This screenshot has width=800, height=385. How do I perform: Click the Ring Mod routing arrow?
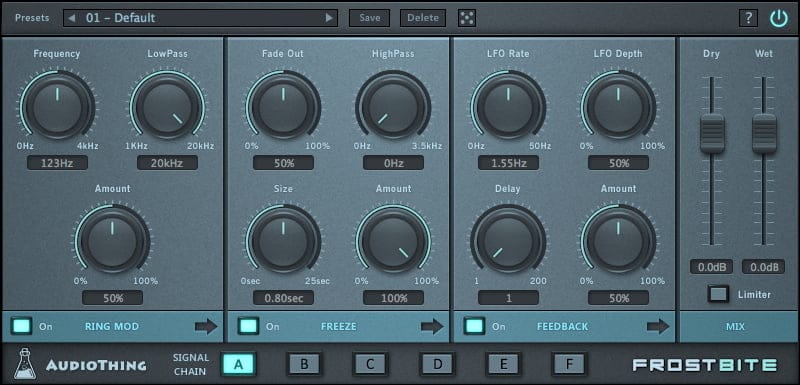tap(206, 326)
